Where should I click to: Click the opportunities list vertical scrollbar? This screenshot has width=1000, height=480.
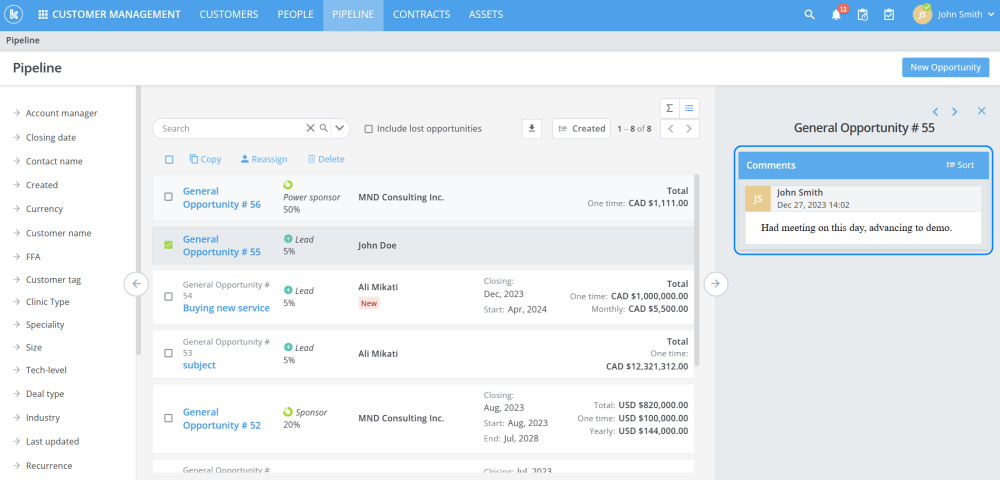click(x=698, y=270)
